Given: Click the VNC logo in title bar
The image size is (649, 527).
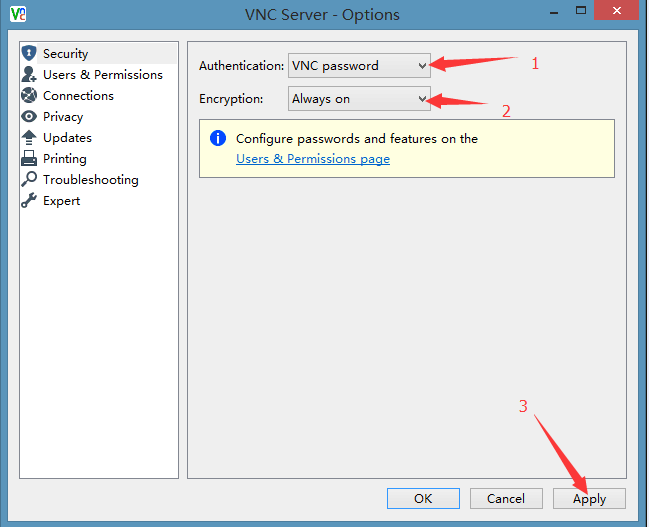Looking at the screenshot, I should point(17,13).
